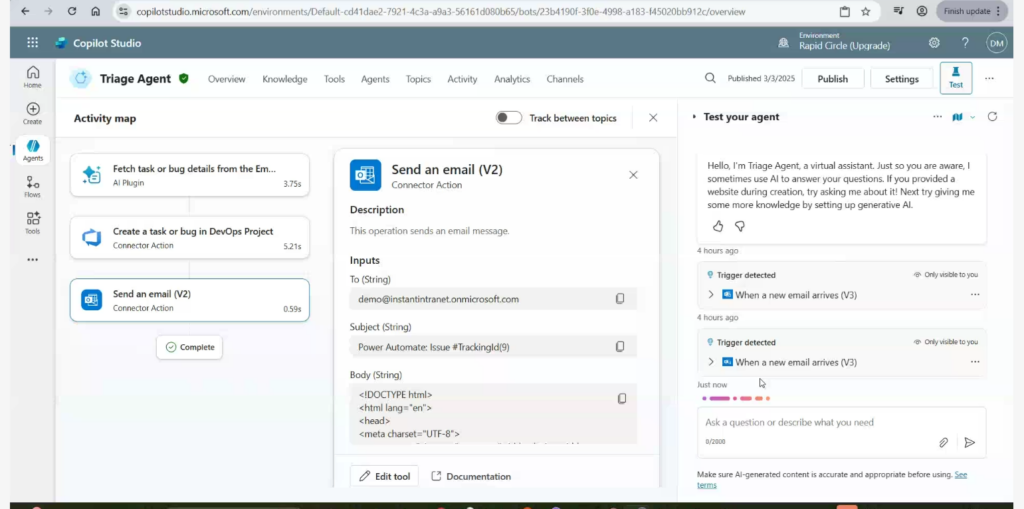1024x509 pixels.
Task: Switch to the Analytics tab
Action: pyautogui.click(x=512, y=79)
